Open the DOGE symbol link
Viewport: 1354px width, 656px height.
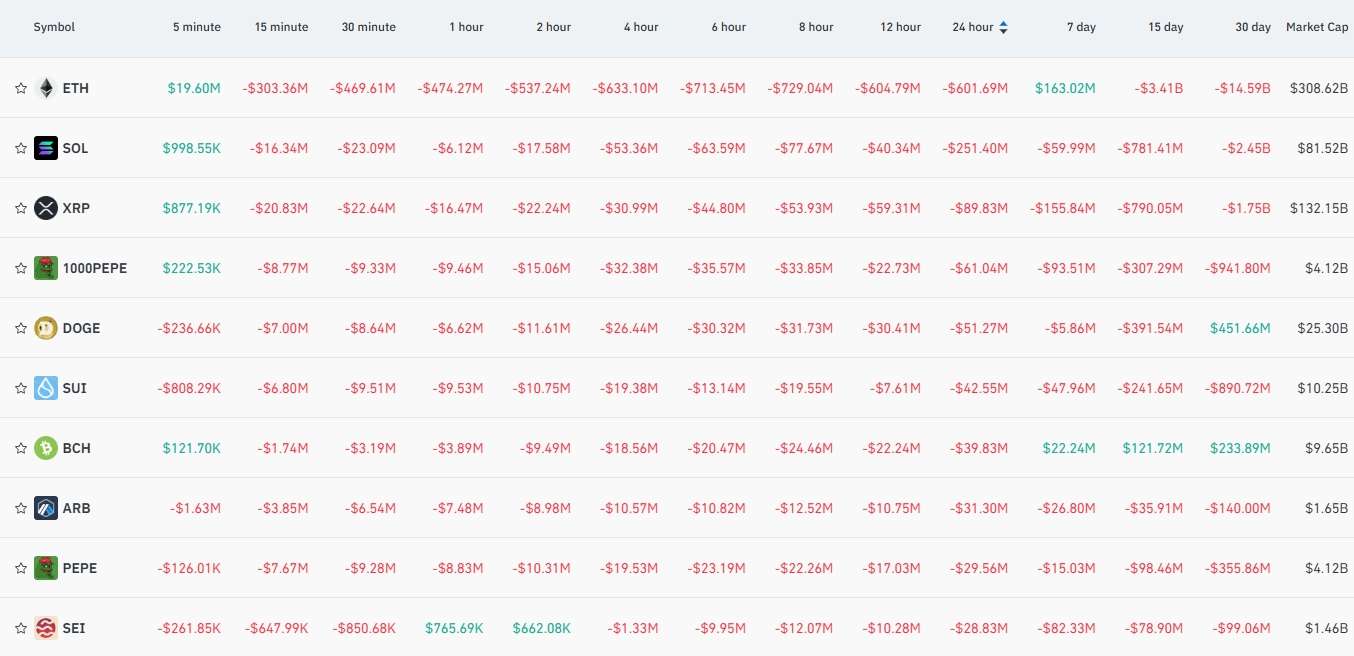click(x=81, y=328)
